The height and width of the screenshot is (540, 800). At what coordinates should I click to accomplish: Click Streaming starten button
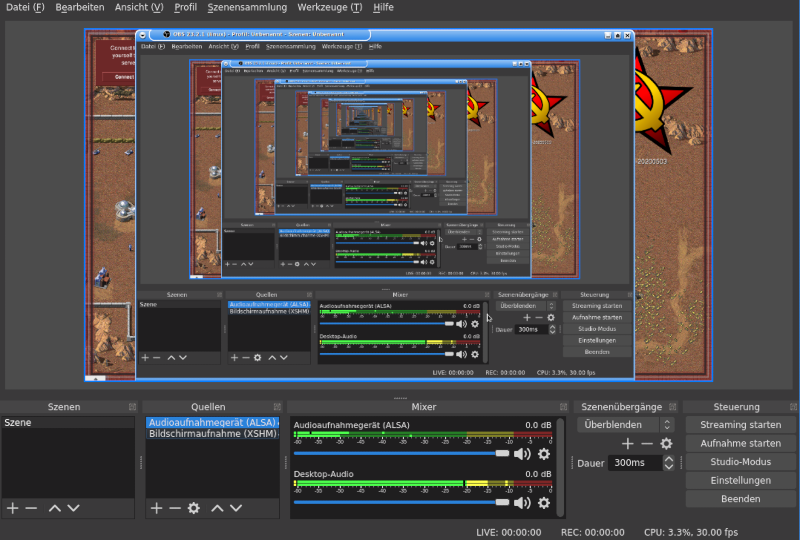point(740,425)
